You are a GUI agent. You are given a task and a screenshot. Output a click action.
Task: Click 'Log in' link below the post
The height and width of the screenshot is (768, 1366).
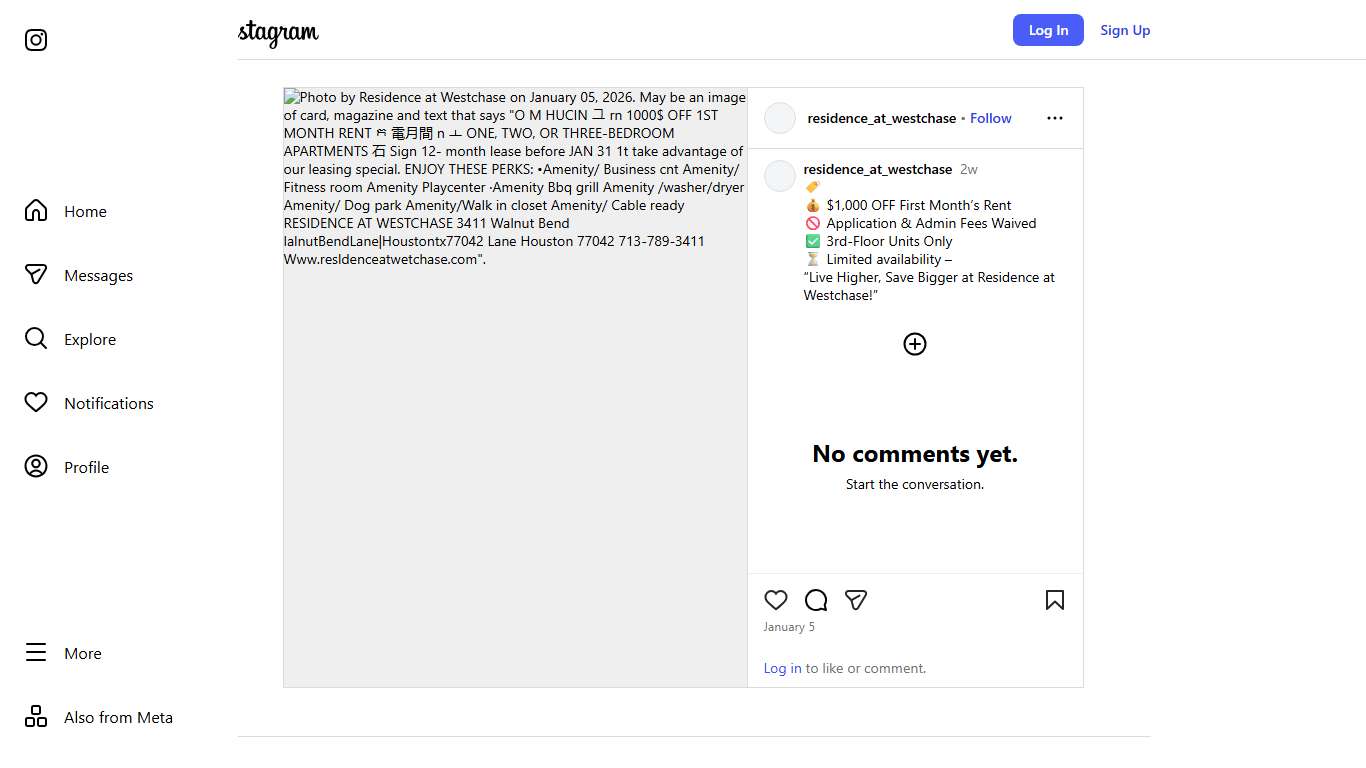tap(782, 668)
